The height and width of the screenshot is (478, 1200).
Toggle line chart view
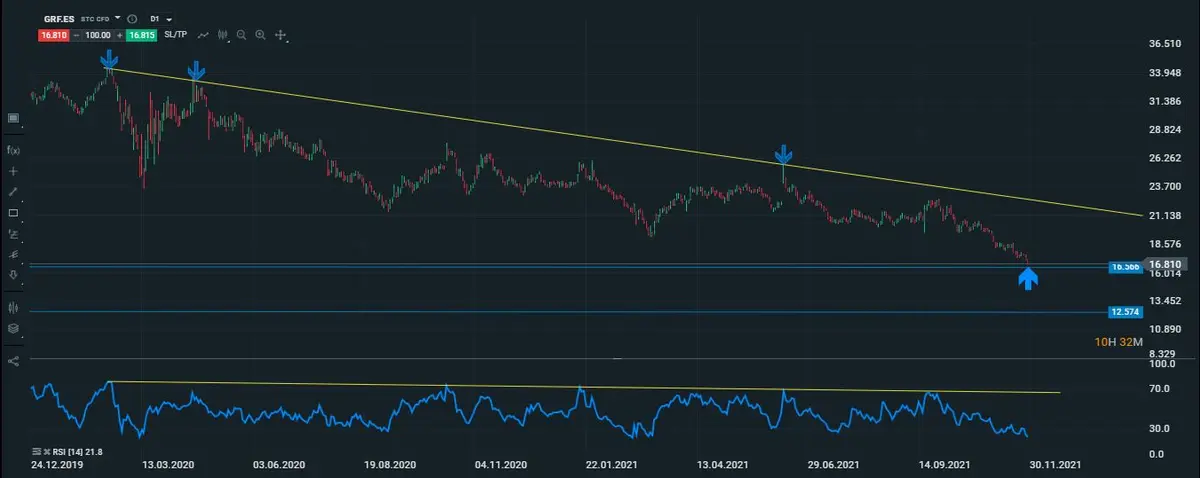(204, 35)
